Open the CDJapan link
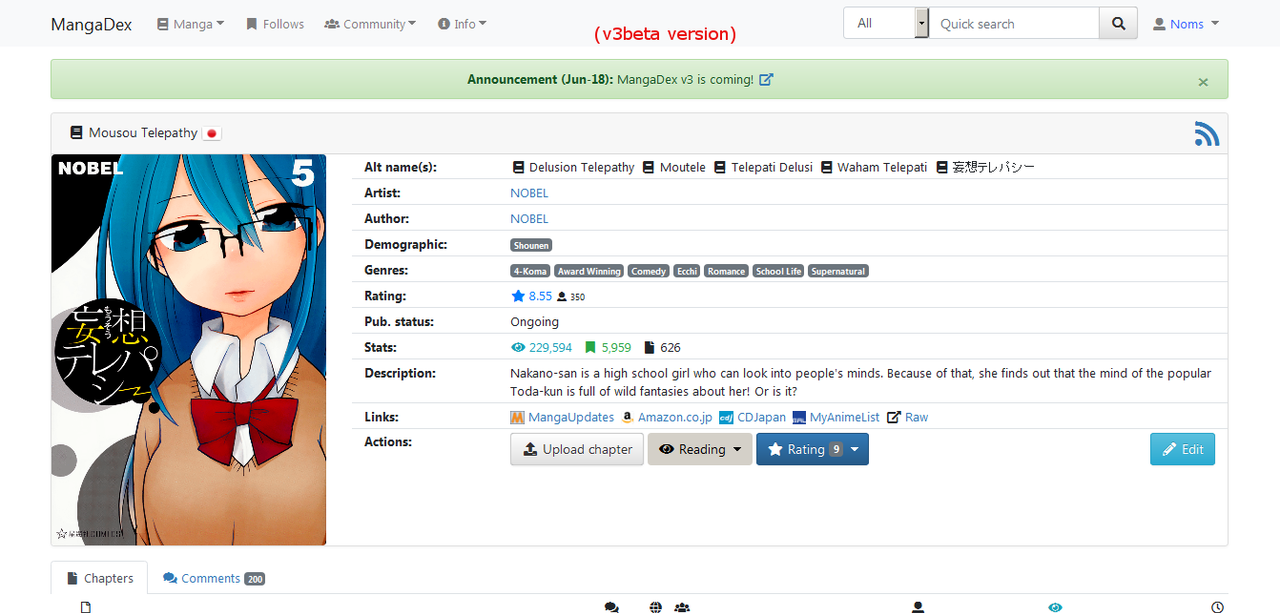Screen dimensions: 1280x613 tap(761, 417)
